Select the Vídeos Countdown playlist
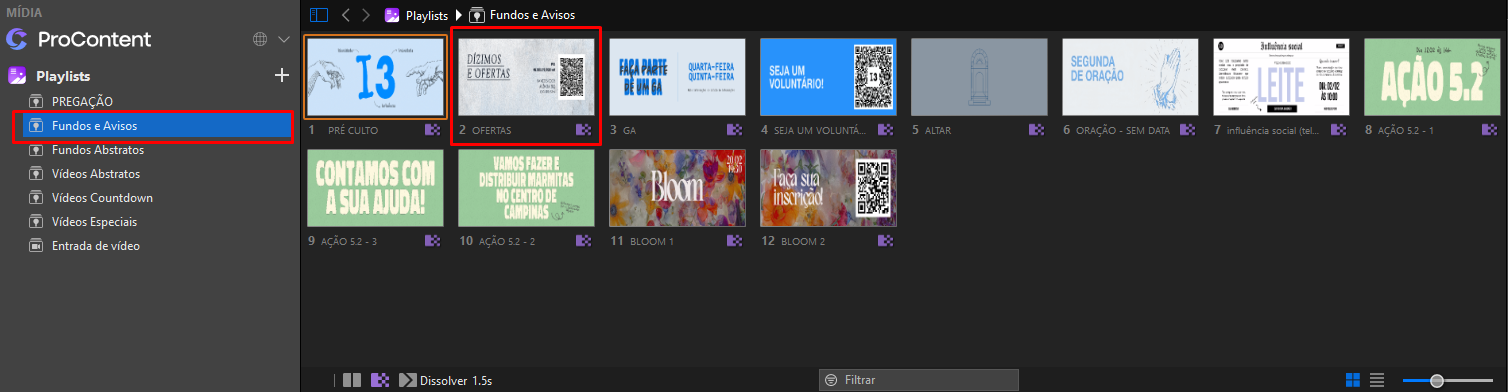 pyautogui.click(x=102, y=198)
